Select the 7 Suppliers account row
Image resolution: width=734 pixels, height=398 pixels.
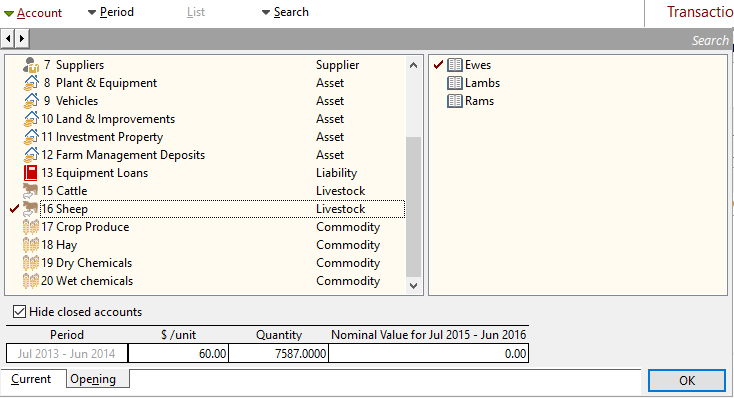tap(213, 65)
